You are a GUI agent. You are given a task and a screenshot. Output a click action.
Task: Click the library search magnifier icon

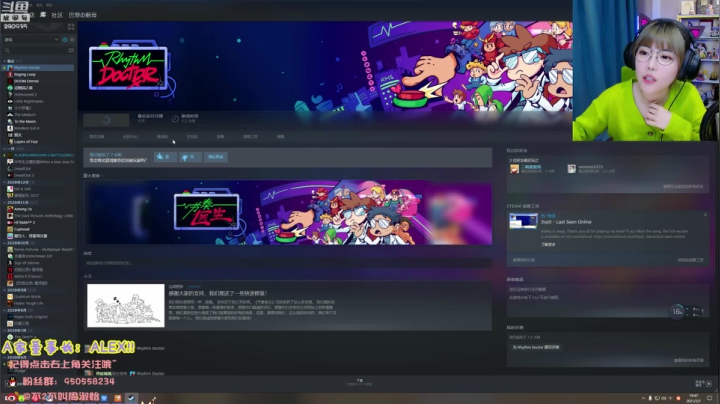click(7, 50)
